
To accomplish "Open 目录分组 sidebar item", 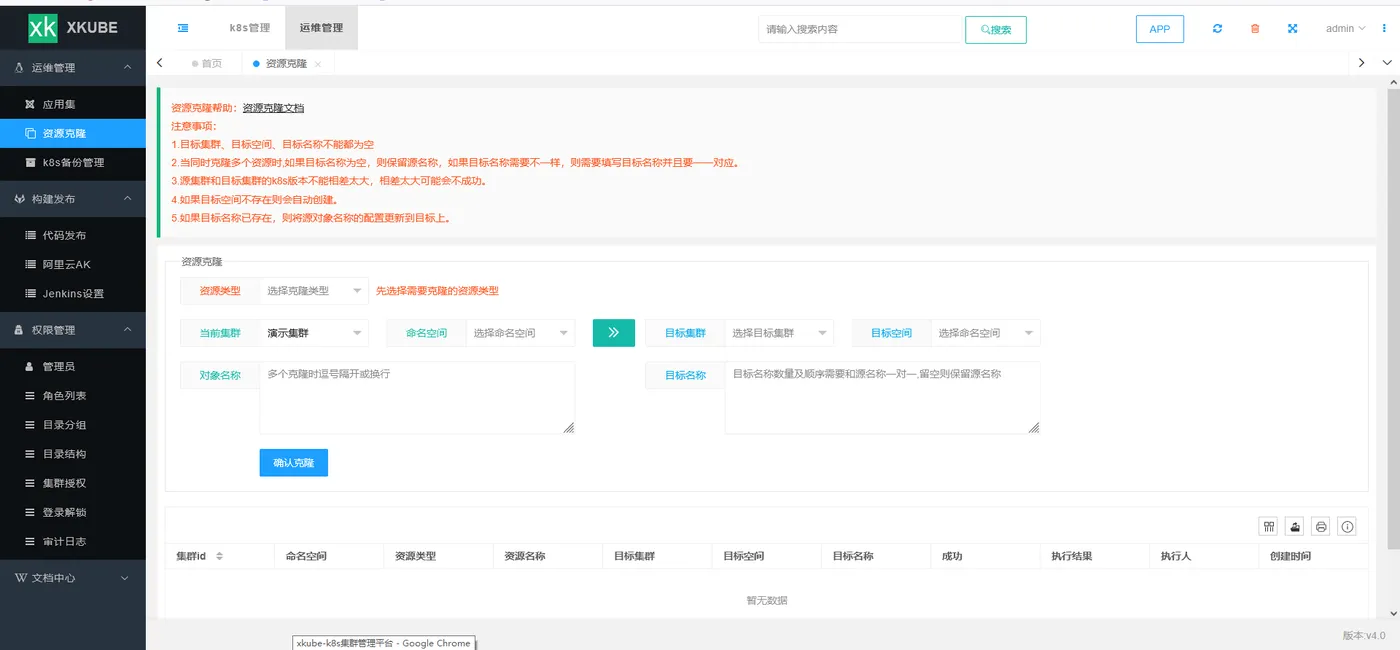I will coord(73,424).
